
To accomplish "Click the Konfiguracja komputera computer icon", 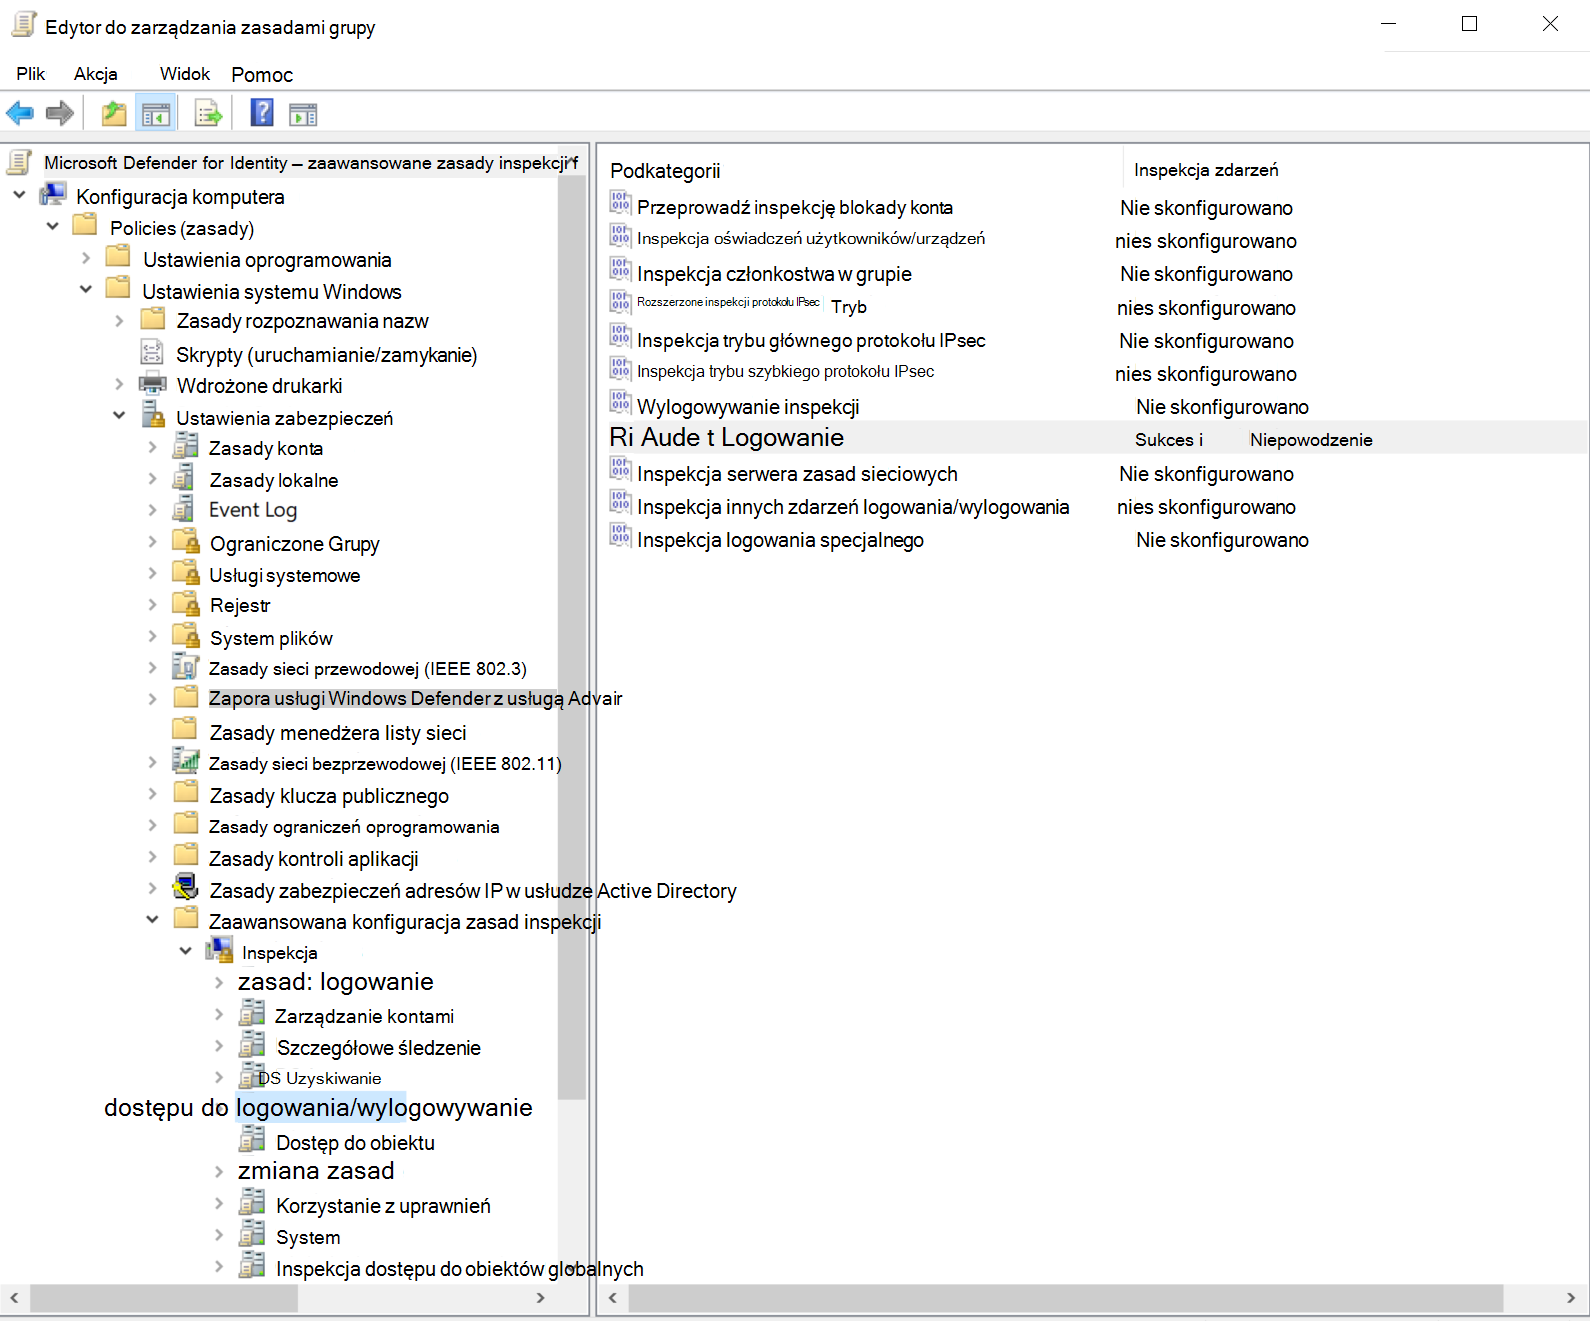I will 53,195.
